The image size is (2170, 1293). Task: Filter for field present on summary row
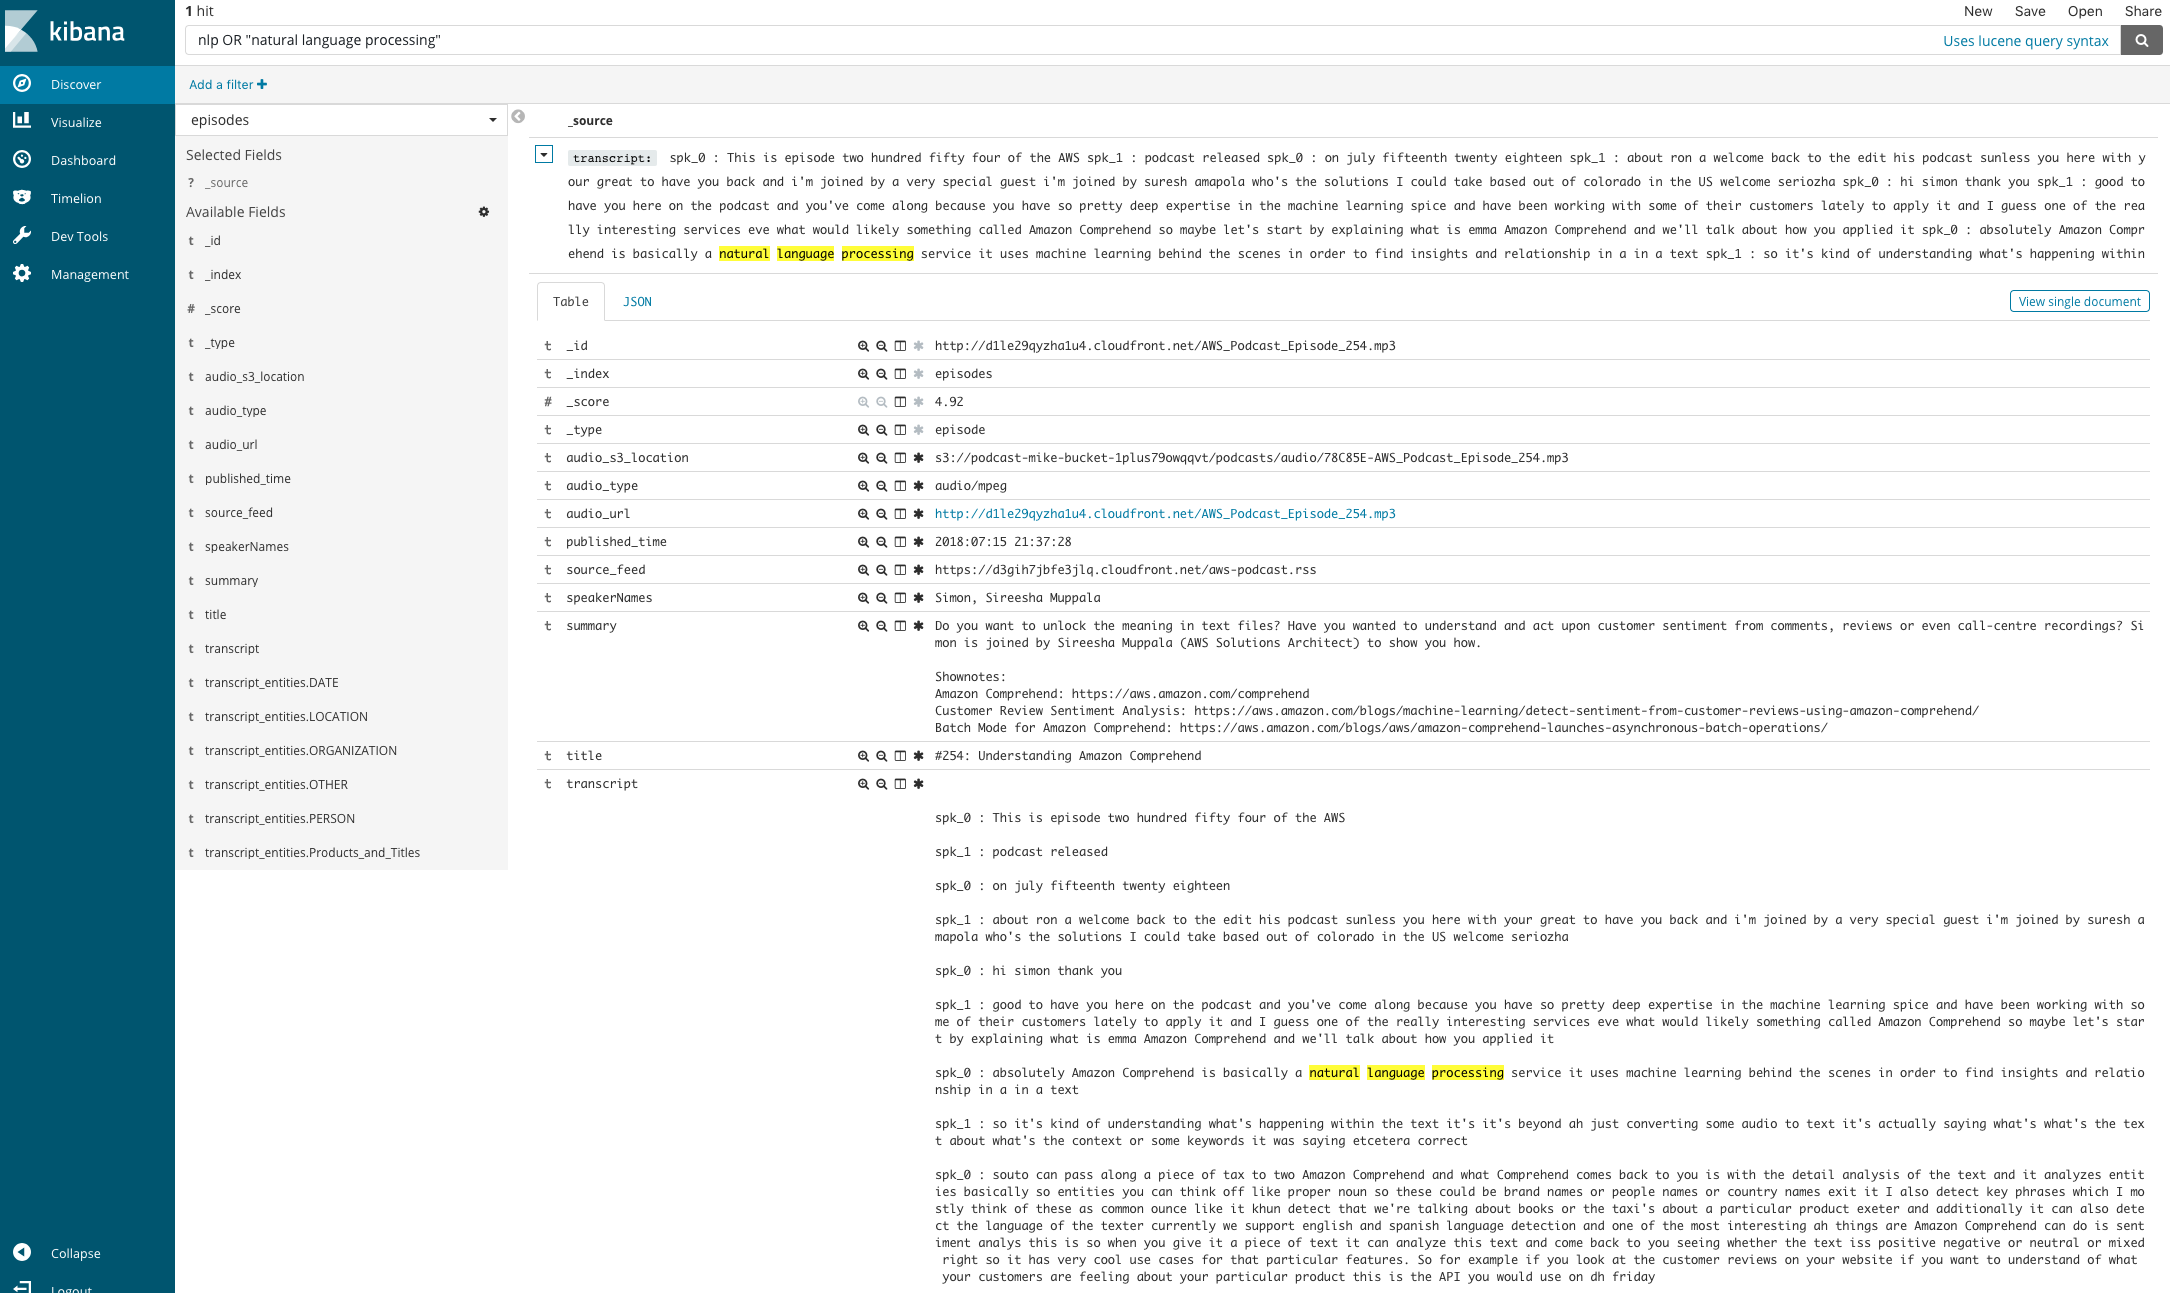919,626
